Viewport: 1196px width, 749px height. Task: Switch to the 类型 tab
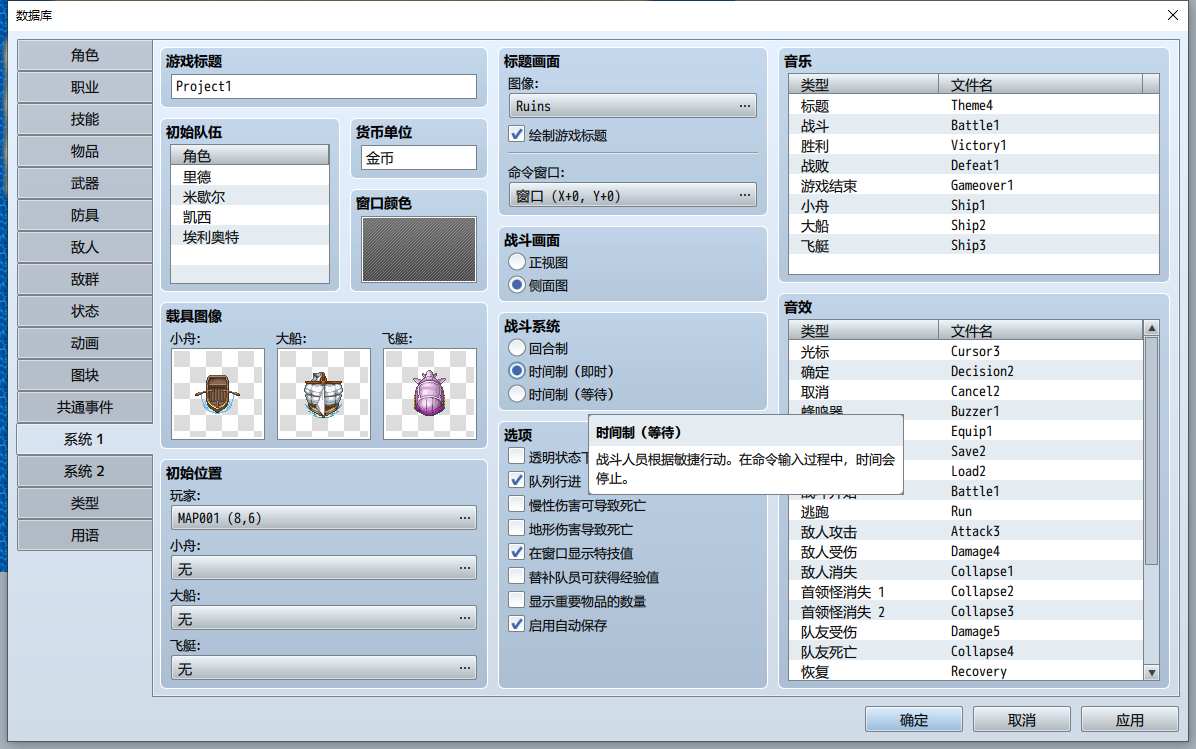point(85,503)
